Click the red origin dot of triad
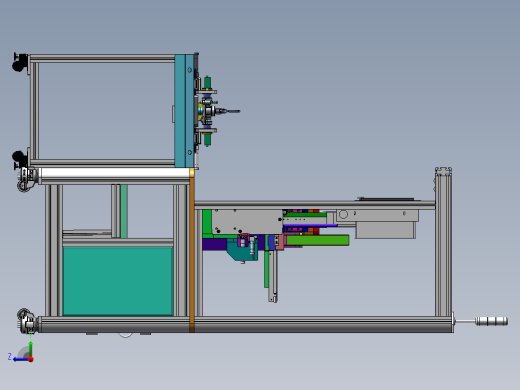Image resolution: width=520 pixels, height=390 pixels. [x=31, y=359]
